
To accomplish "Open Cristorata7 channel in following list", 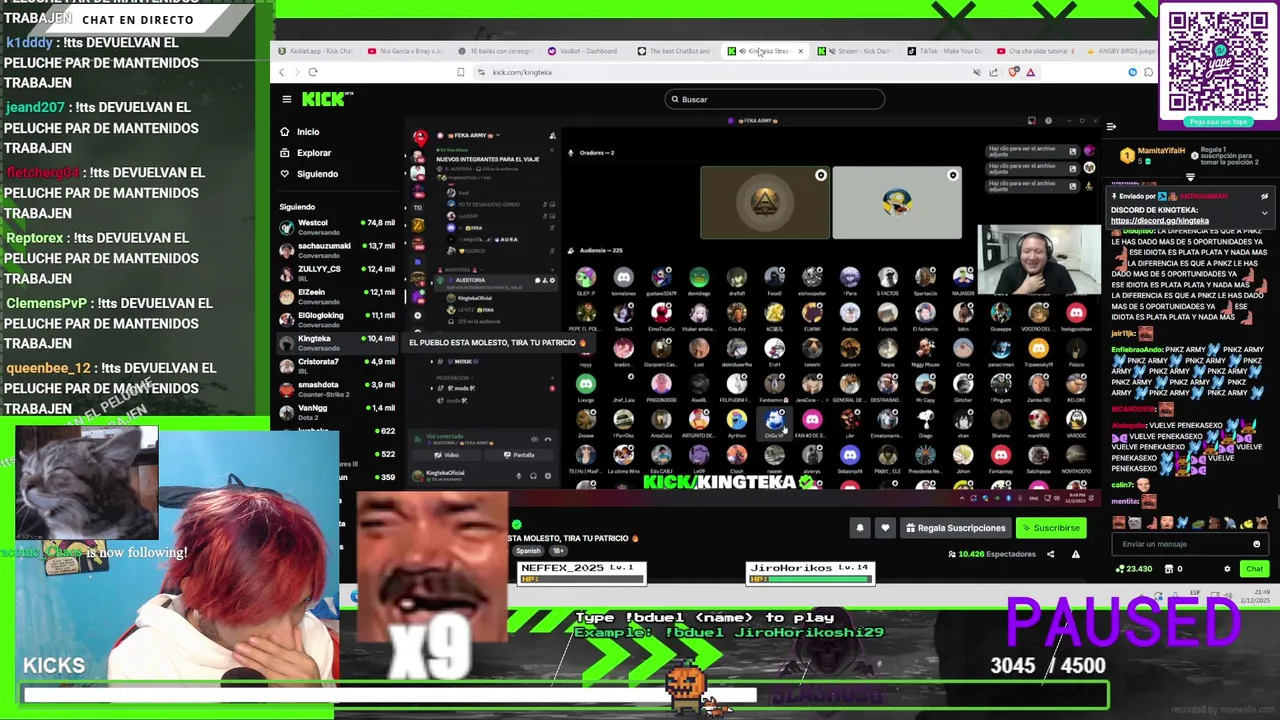I will click(338, 365).
